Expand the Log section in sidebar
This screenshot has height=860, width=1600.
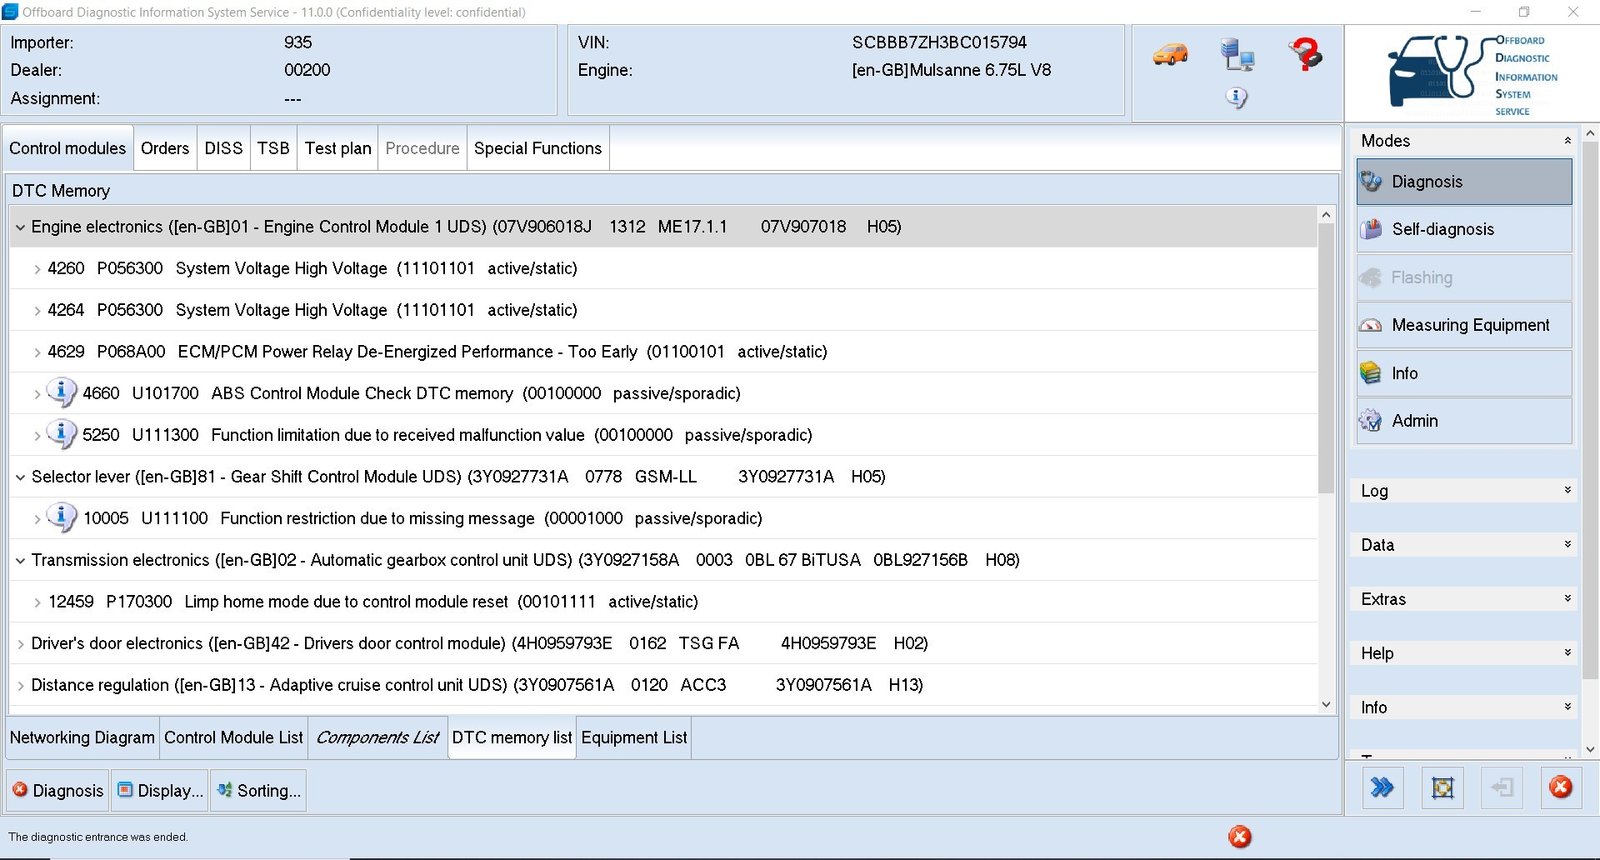(x=1567, y=490)
